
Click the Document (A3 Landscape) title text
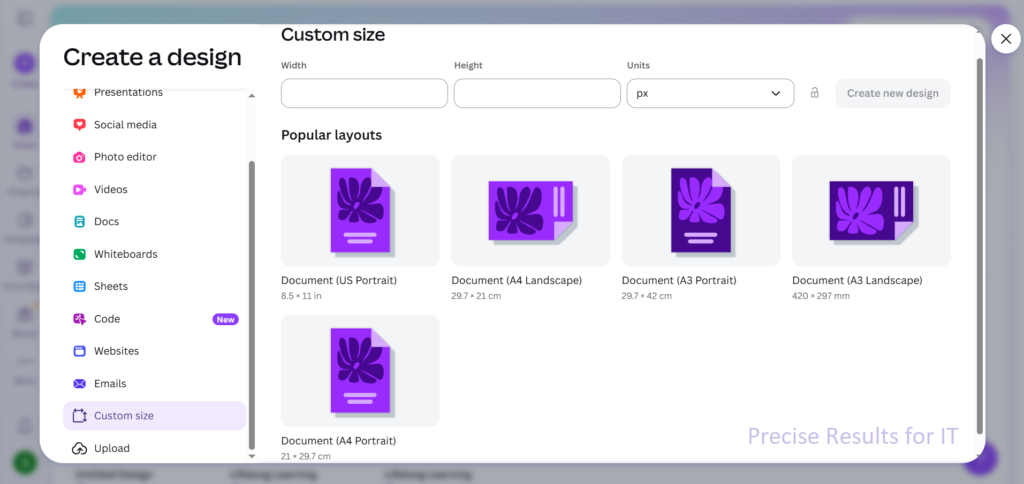click(857, 280)
